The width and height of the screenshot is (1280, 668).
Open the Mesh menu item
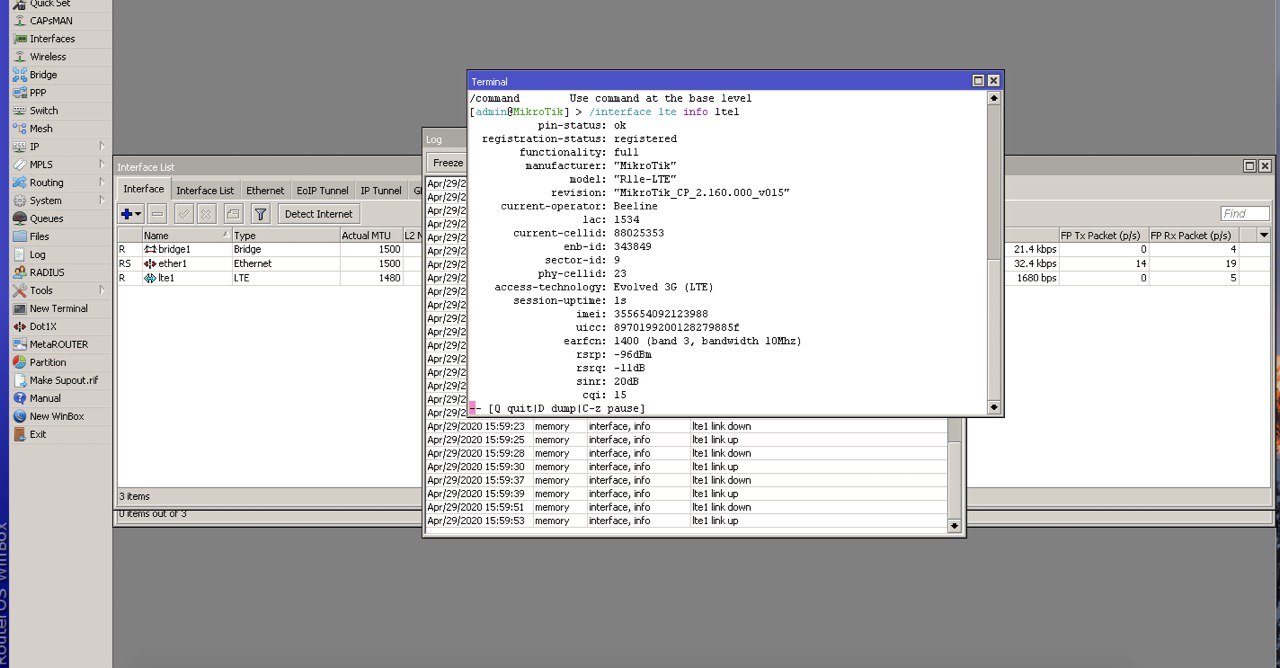pos(41,129)
